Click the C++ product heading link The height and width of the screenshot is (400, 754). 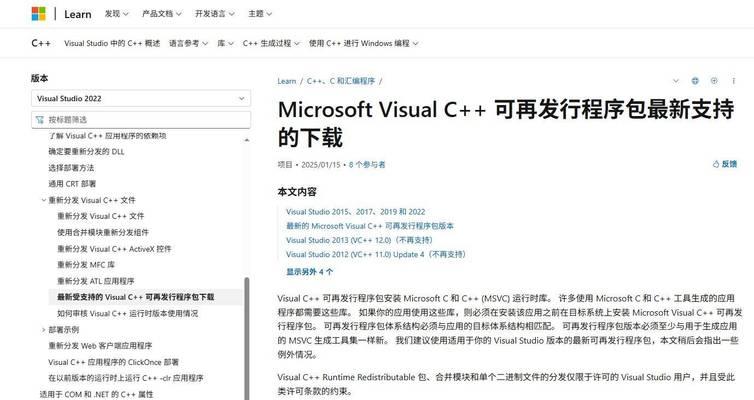pyautogui.click(x=41, y=43)
